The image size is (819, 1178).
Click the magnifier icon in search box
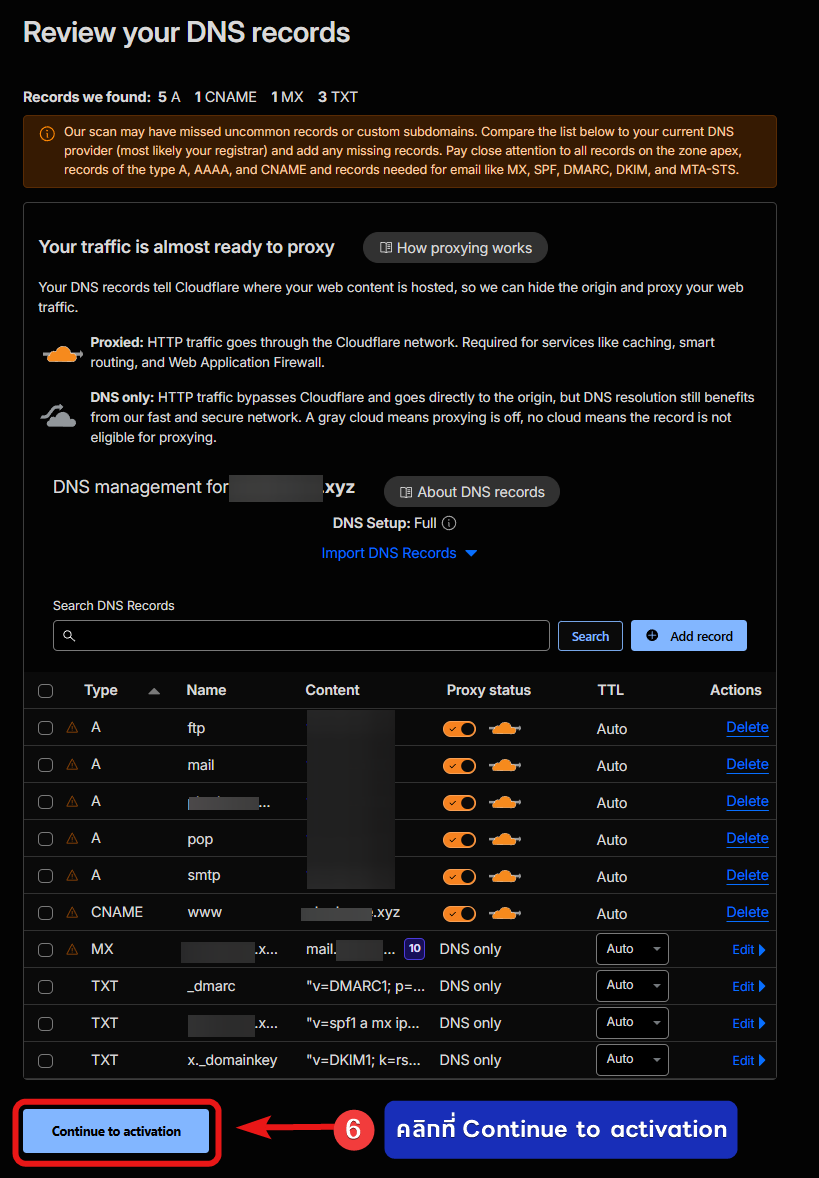pyautogui.click(x=69, y=636)
